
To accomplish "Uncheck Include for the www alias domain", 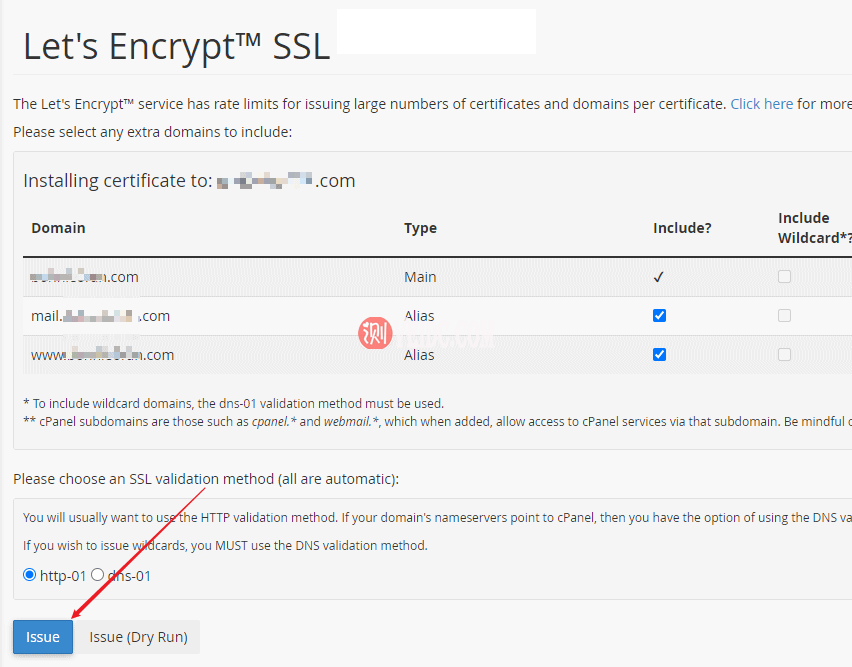I will [659, 354].
